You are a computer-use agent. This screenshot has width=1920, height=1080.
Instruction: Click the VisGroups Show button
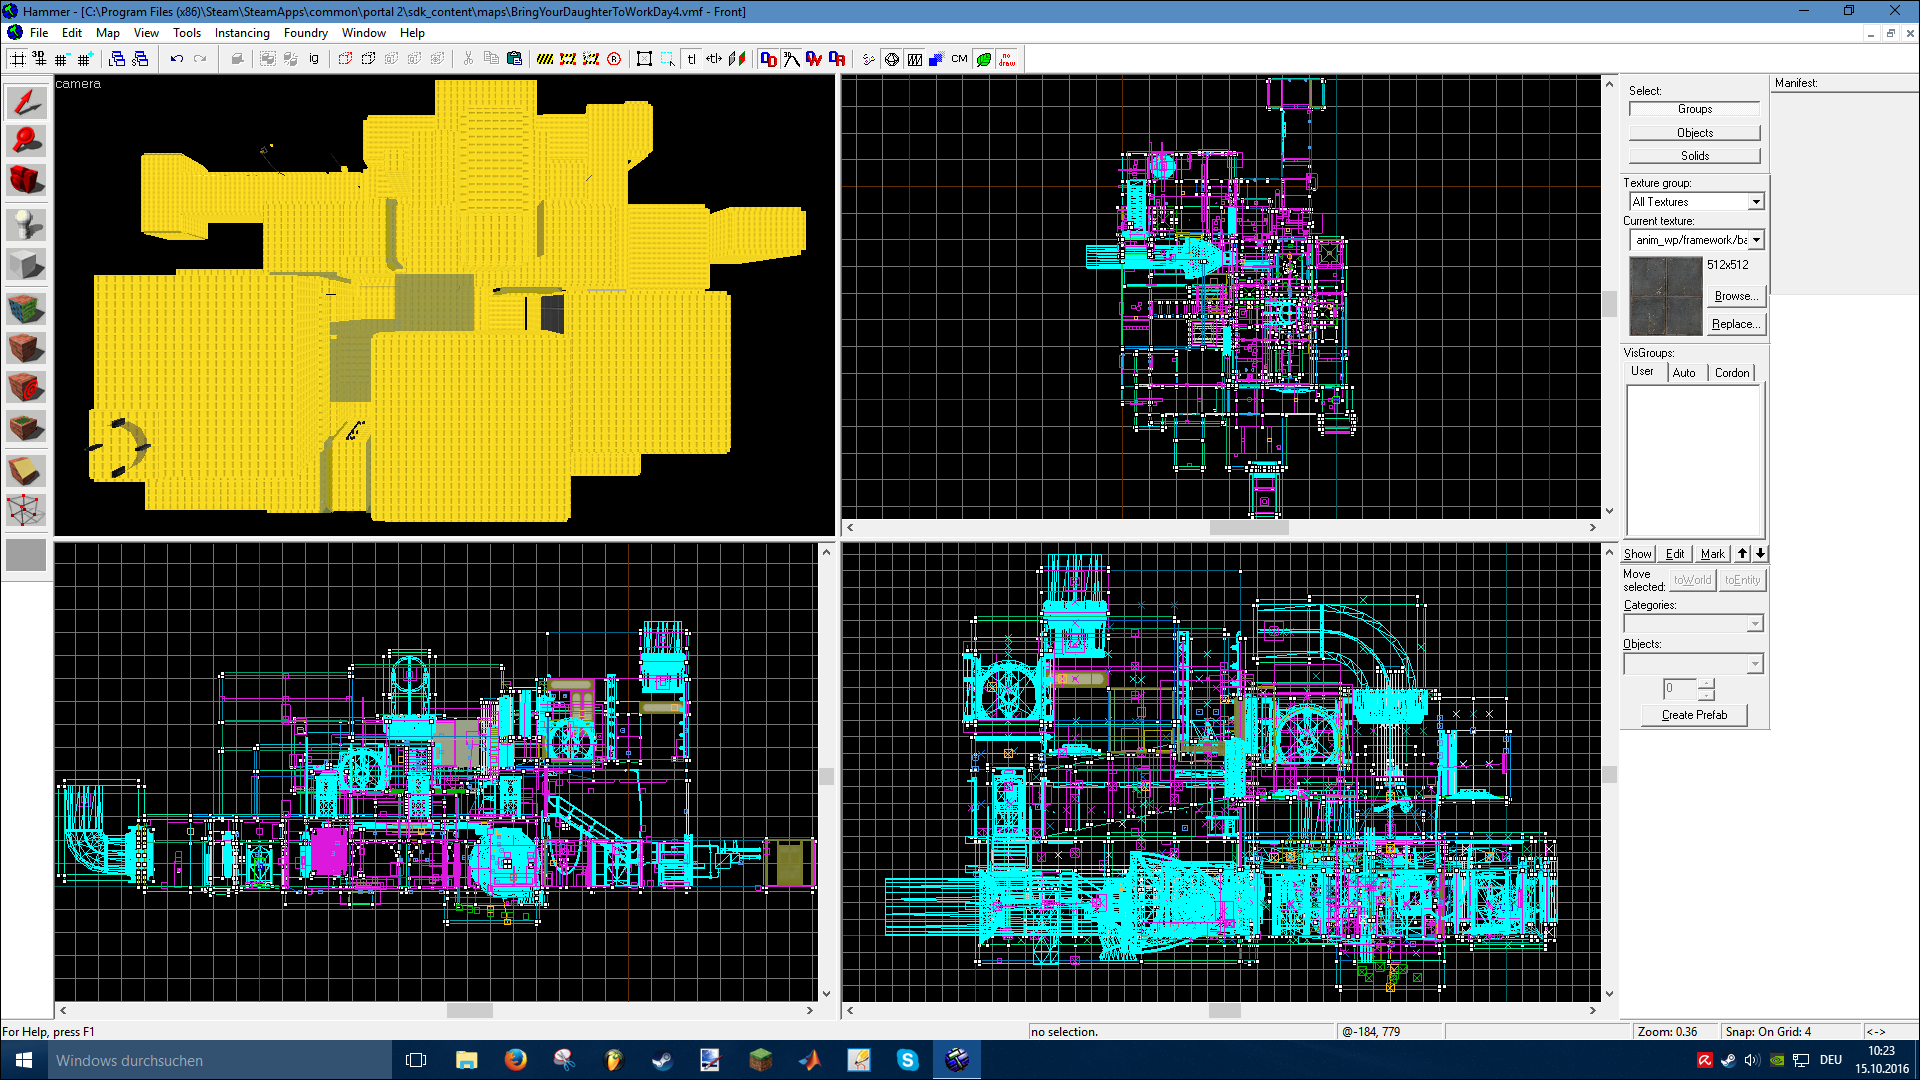(1637, 554)
